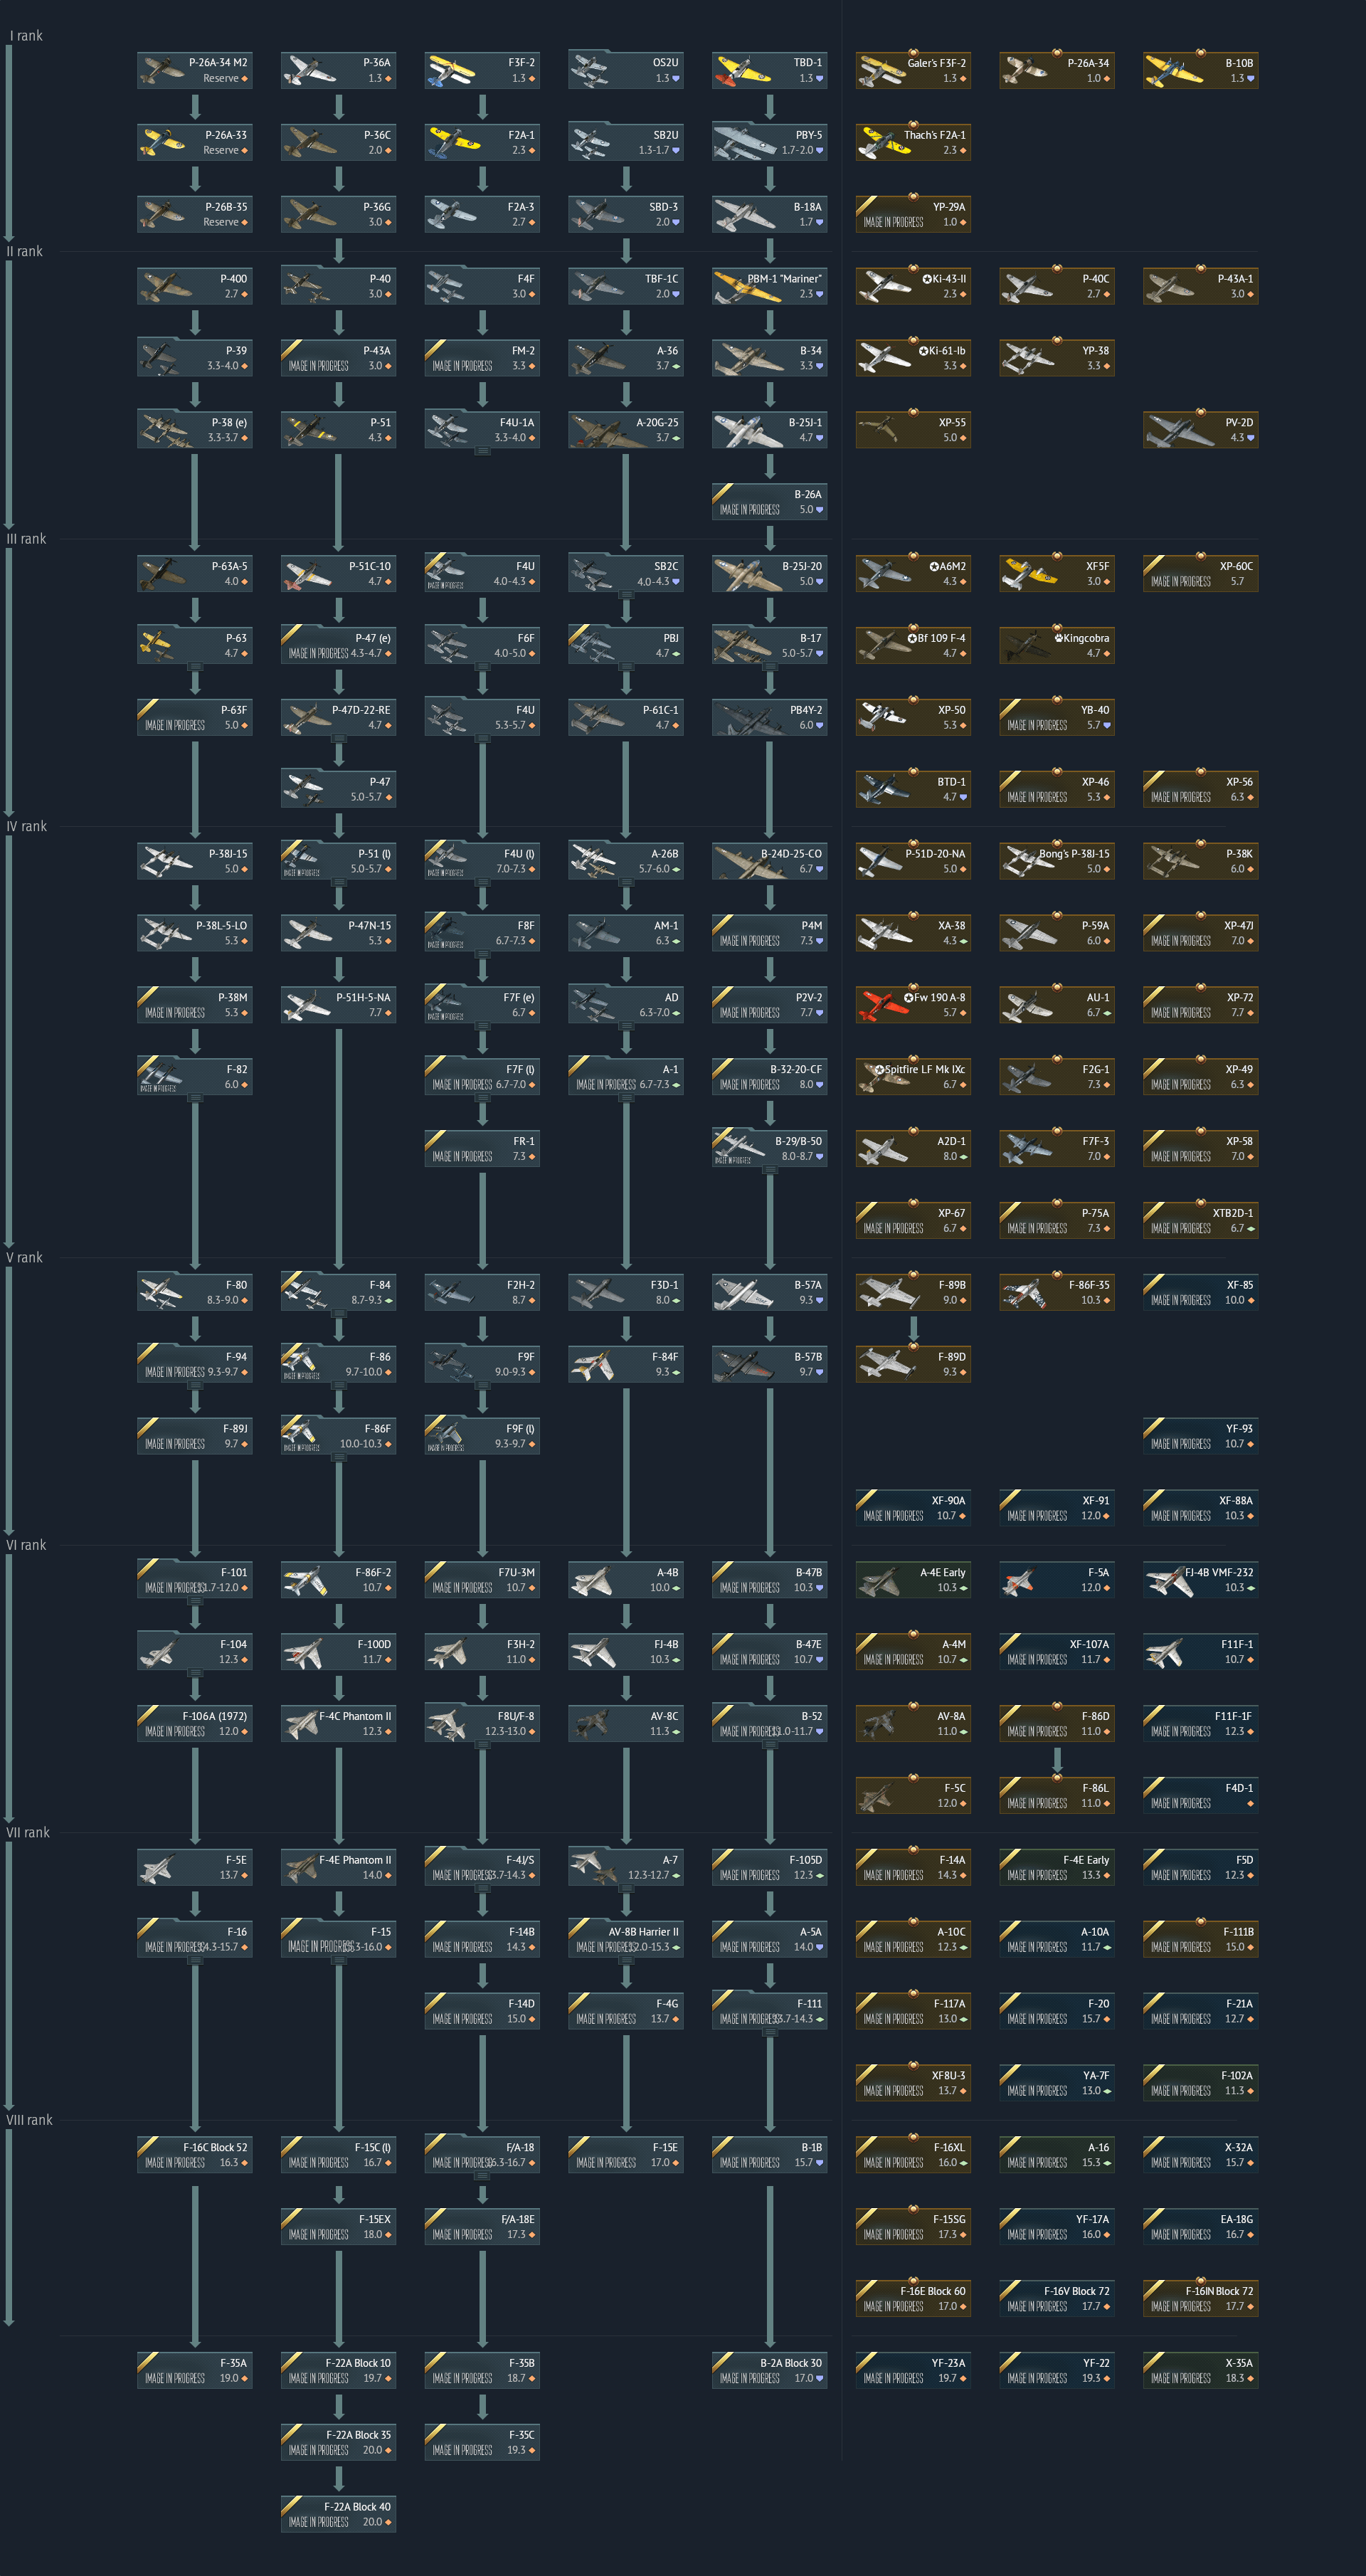The height and width of the screenshot is (2576, 1366).
Task: Select the Spitfire LF Mk IXc card
Action: [x=913, y=1076]
